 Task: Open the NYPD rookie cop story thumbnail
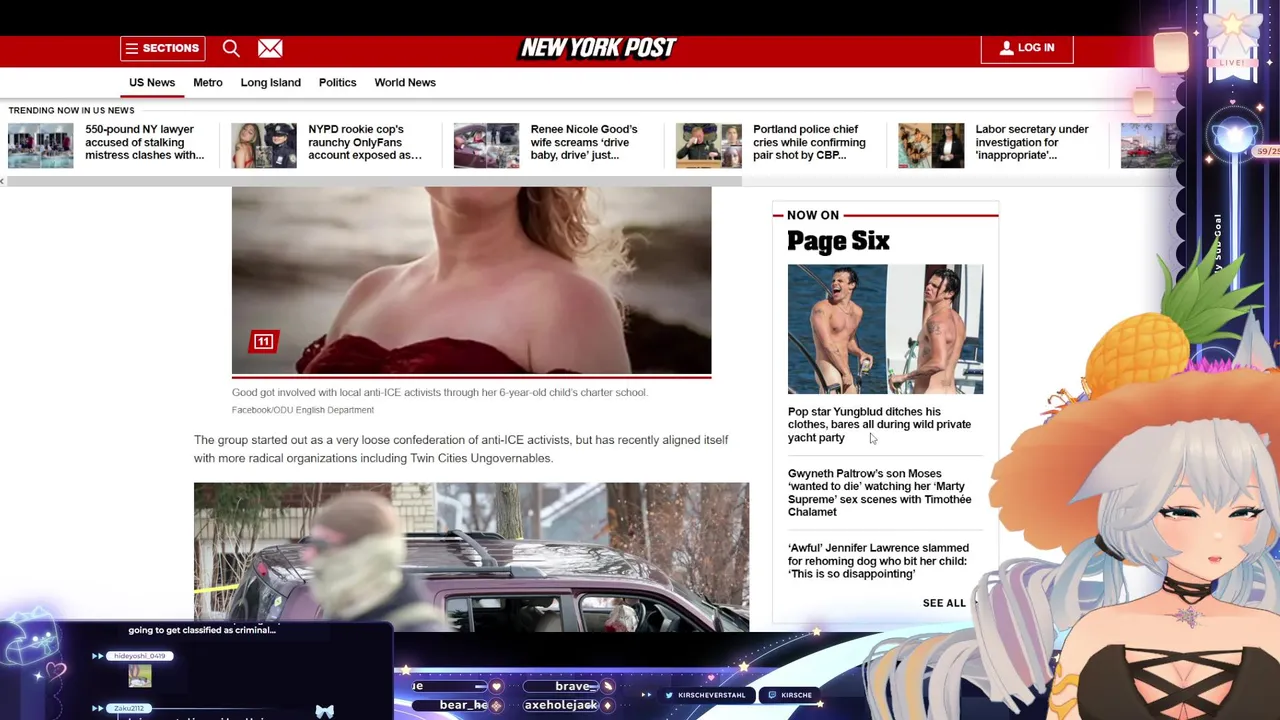tap(264, 145)
